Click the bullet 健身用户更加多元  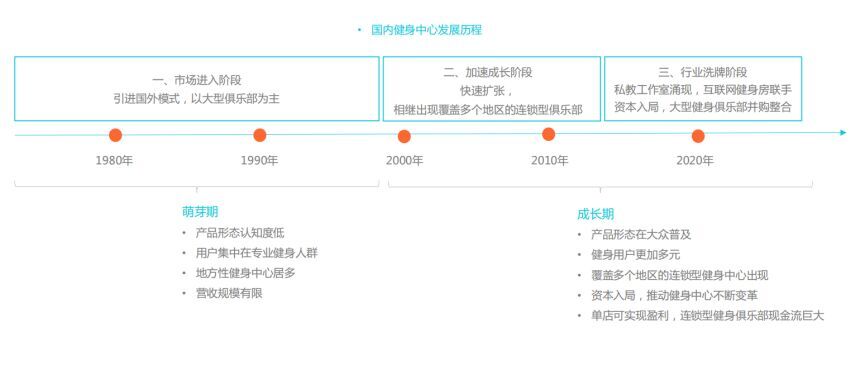click(636, 255)
